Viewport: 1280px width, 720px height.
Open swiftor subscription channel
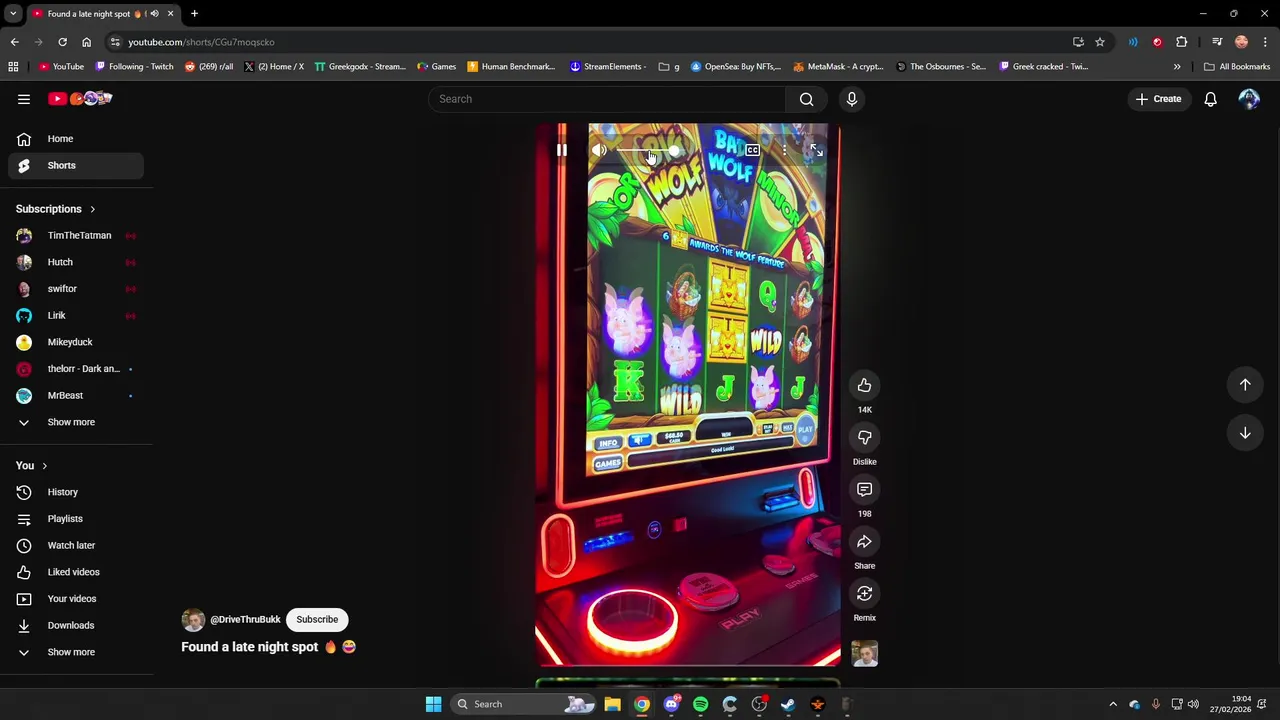click(76, 289)
